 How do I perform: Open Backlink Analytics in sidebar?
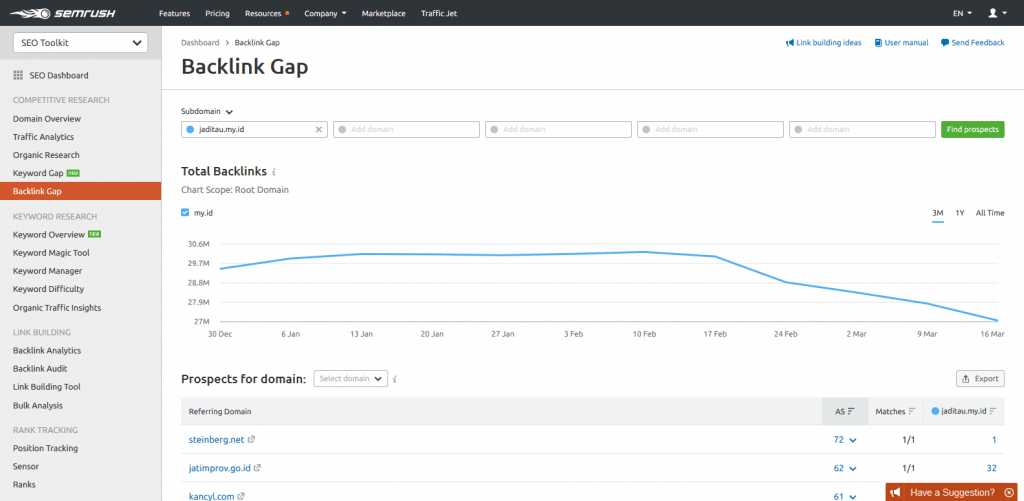47,351
